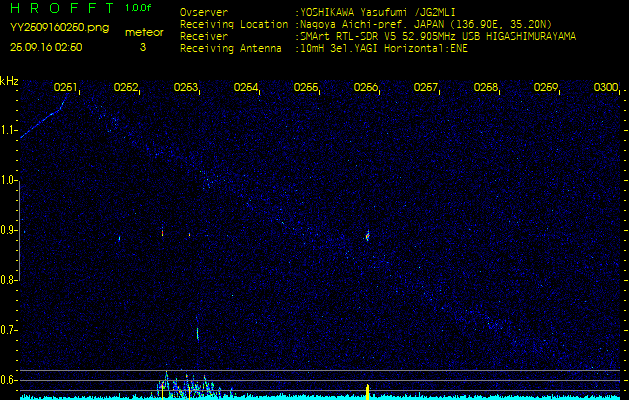
Task: Click the diagonal trace near 0251
Action: tap(43, 118)
